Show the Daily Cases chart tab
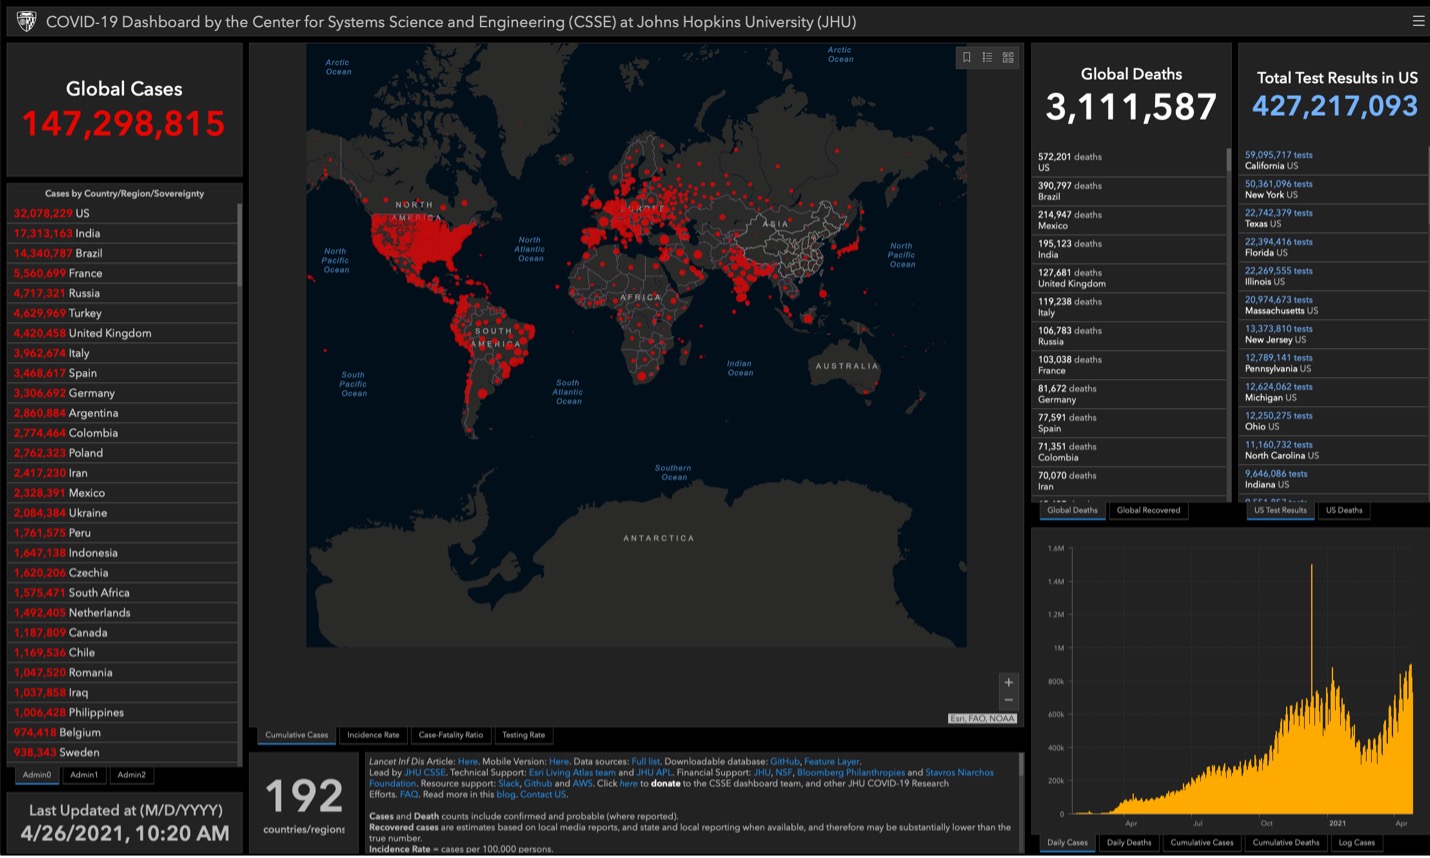 (x=1067, y=843)
